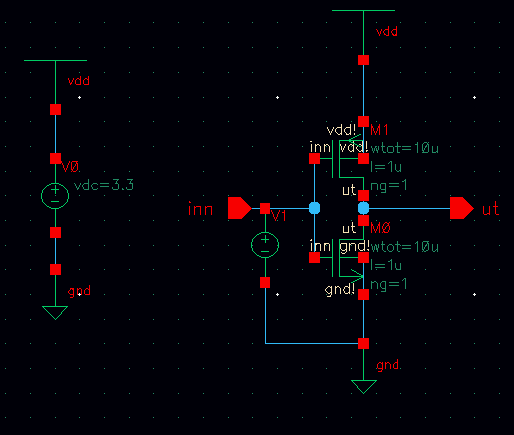
Task: Click the vdc=3.3 parameter label
Action: pyautogui.click(x=104, y=185)
